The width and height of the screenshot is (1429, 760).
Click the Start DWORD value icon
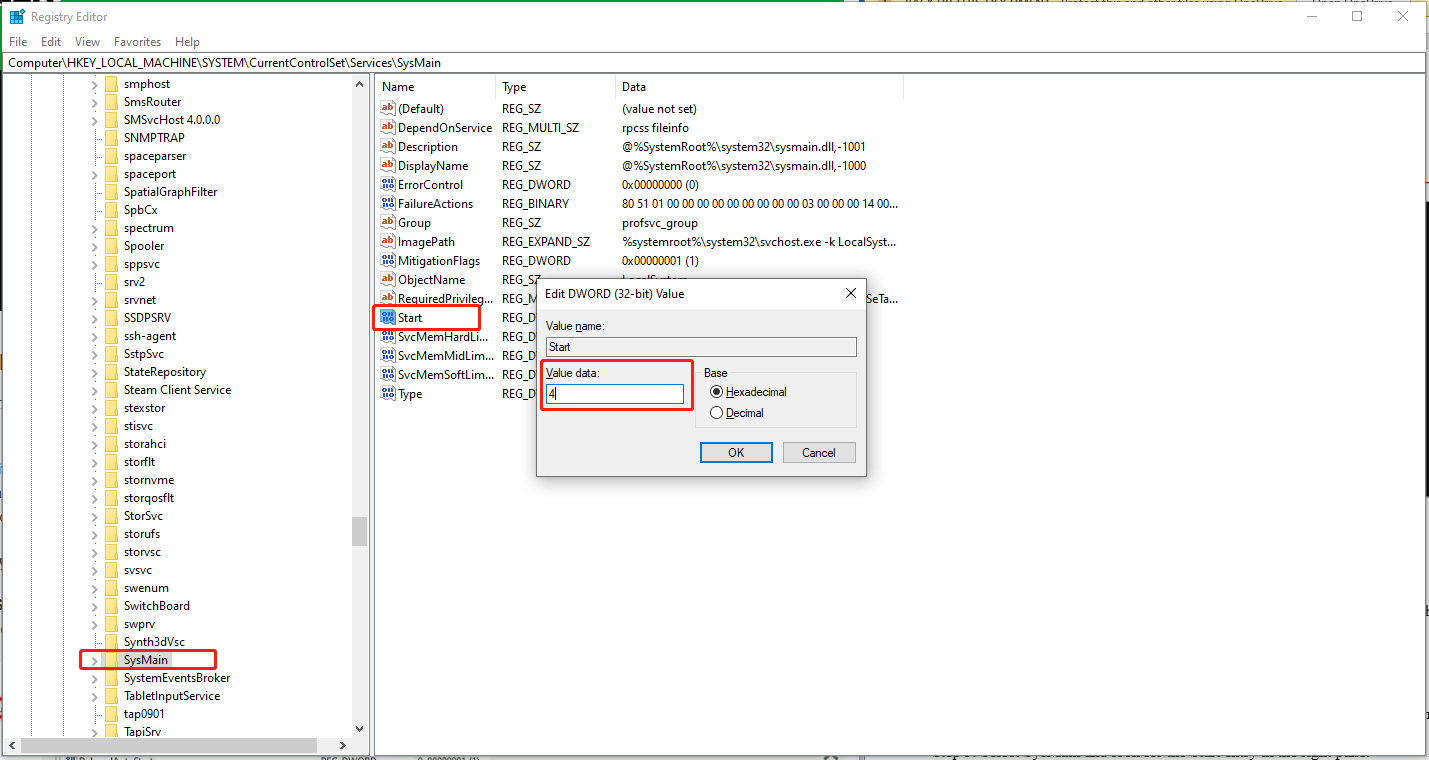(389, 317)
